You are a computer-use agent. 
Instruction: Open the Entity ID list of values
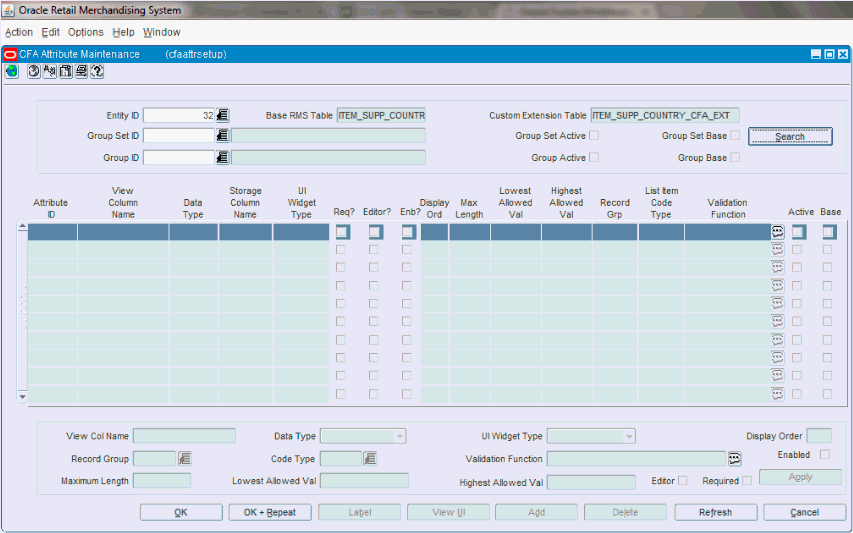click(x=222, y=115)
